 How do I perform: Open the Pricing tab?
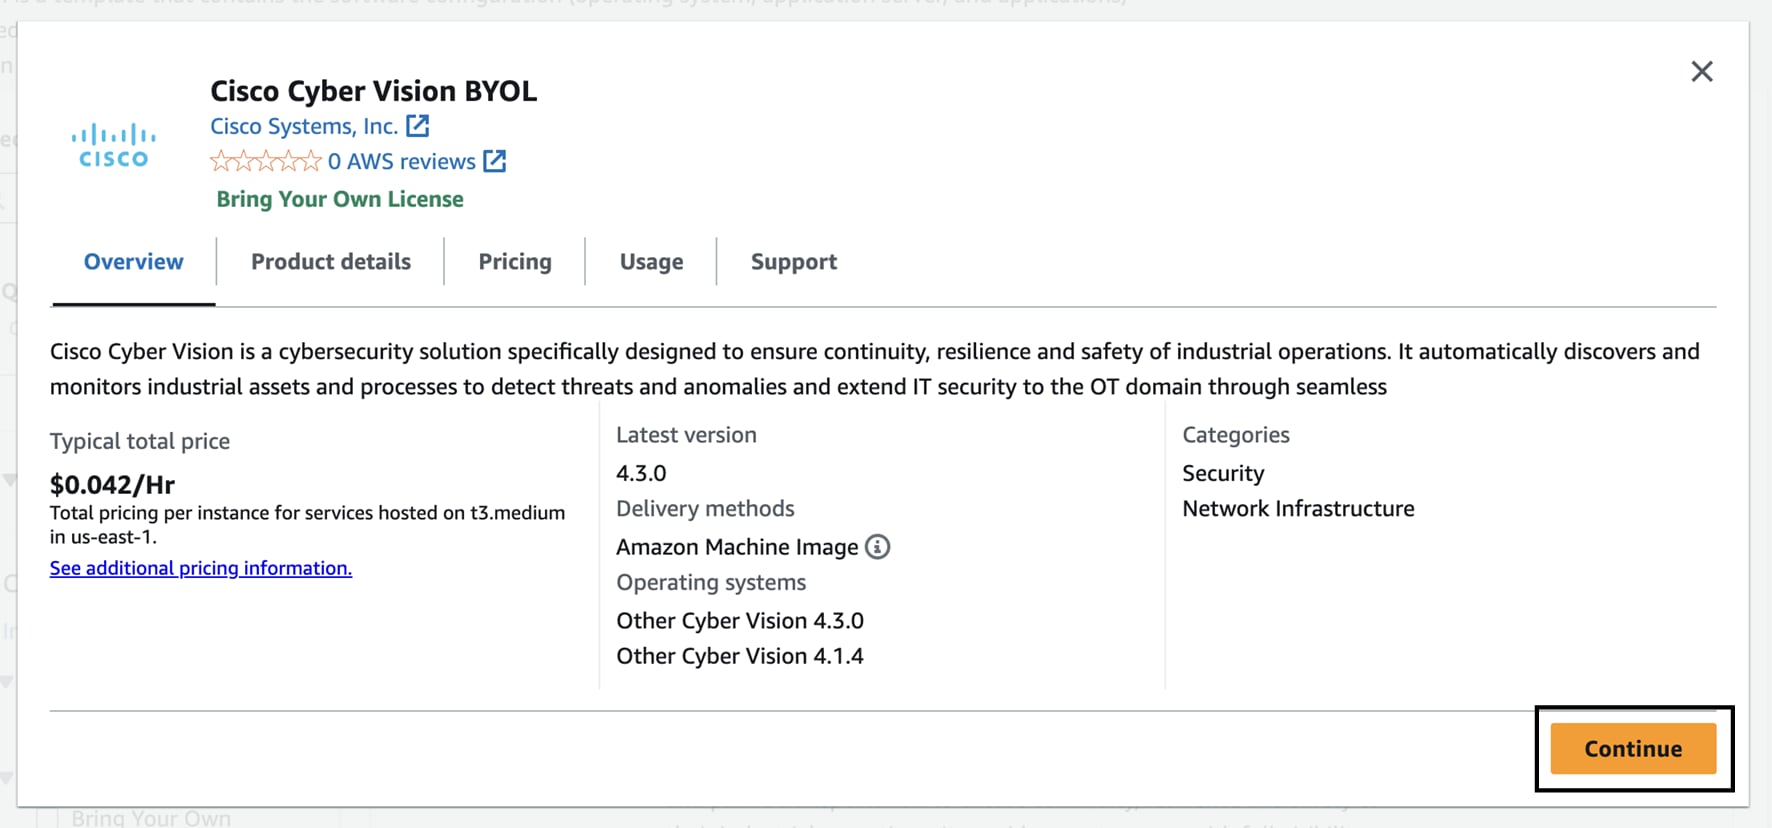point(515,262)
